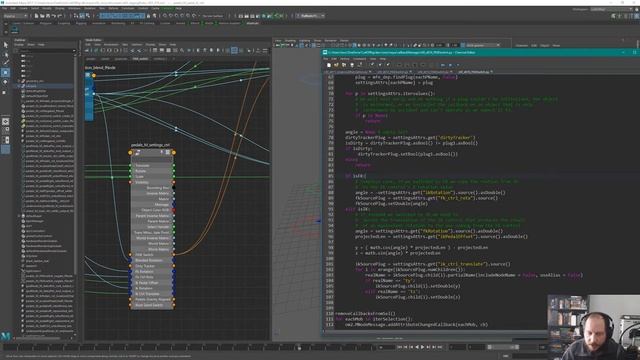Click the webcam video thumbnail

coord(593,327)
